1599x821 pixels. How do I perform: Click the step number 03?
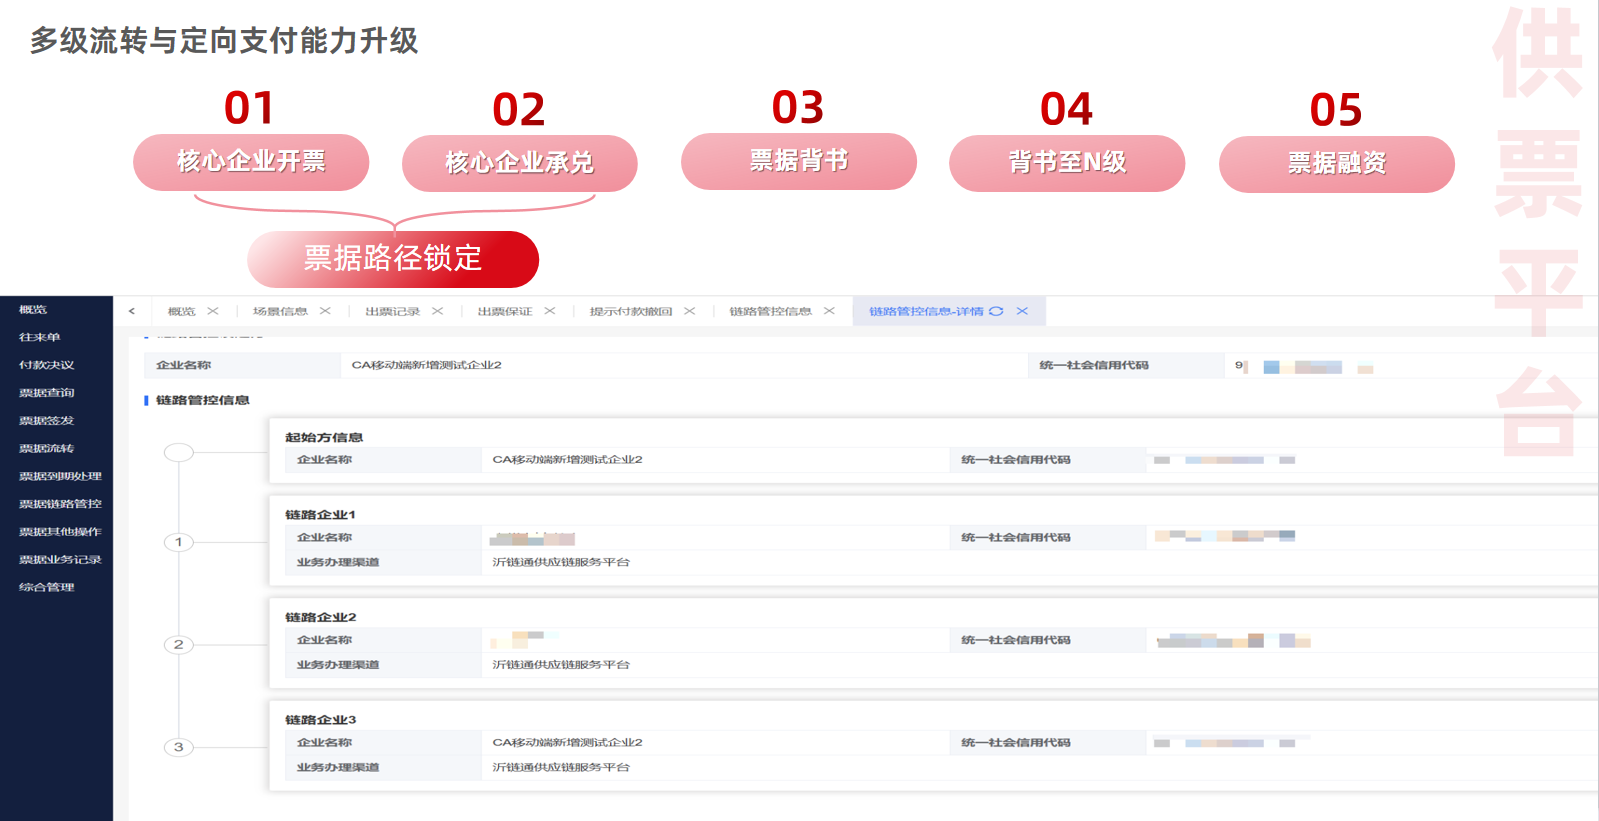(x=798, y=108)
